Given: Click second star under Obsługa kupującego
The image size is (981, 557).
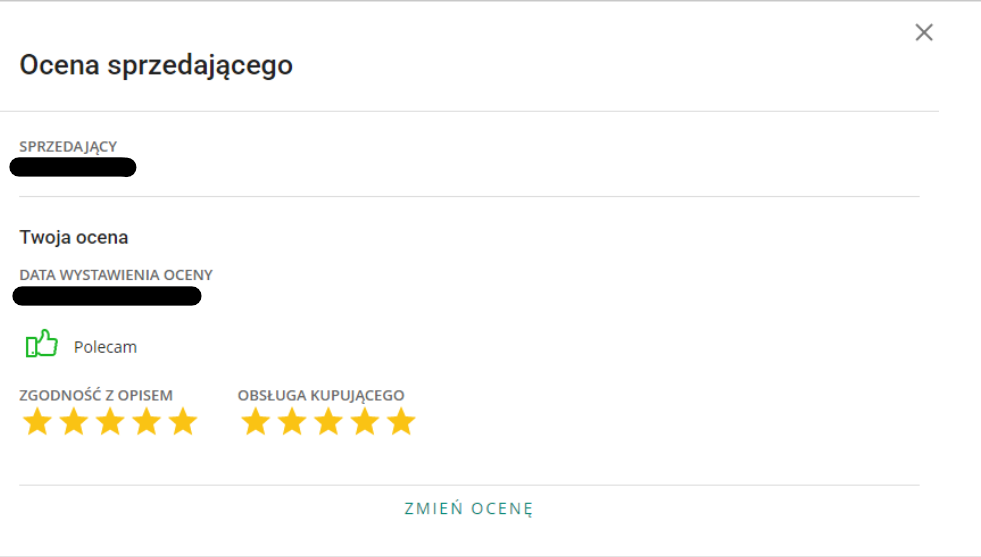Looking at the screenshot, I should (292, 421).
